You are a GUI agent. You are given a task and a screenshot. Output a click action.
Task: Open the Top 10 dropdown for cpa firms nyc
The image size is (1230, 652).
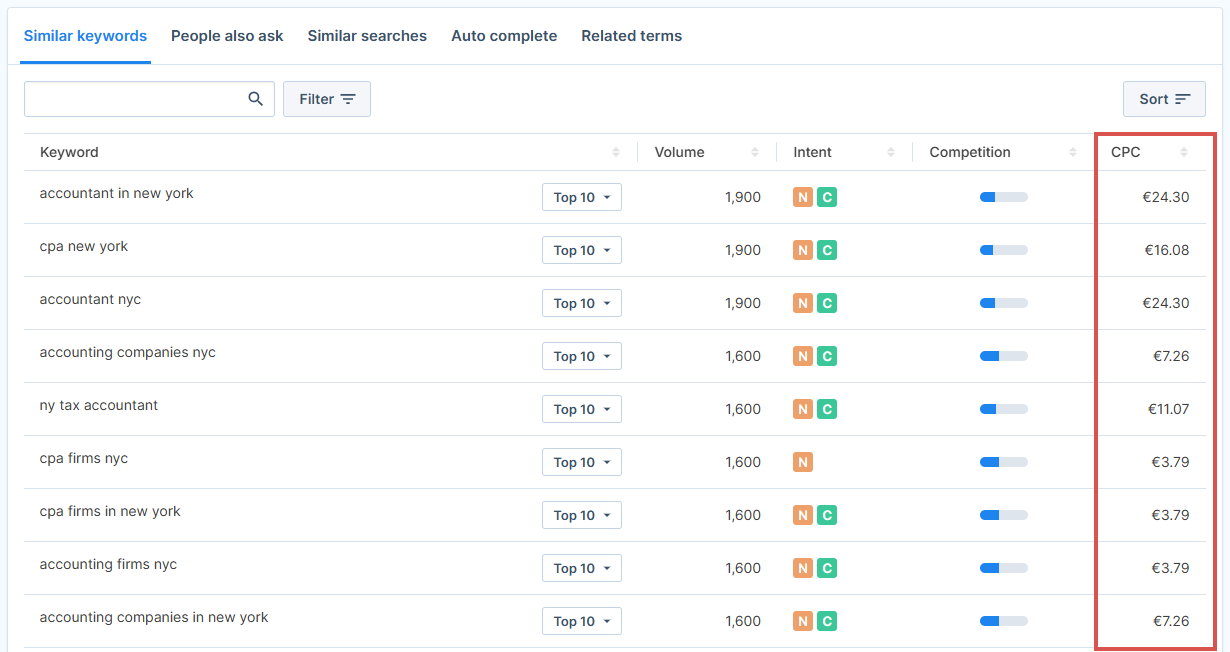coord(582,462)
